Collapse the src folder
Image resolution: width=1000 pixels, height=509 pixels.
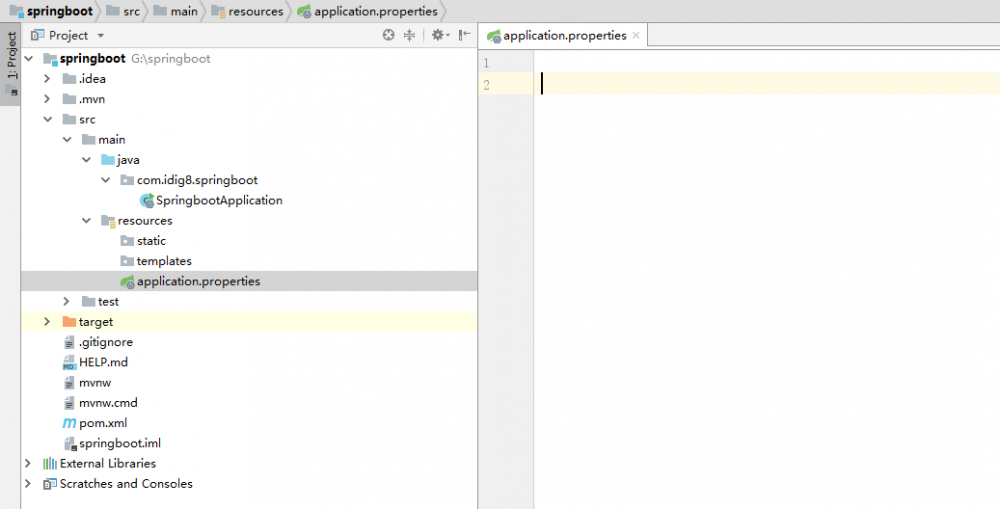47,119
